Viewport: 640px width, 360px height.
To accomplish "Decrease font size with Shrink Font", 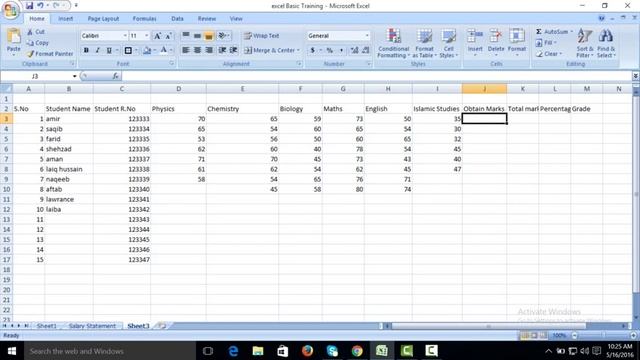I will 168,36.
